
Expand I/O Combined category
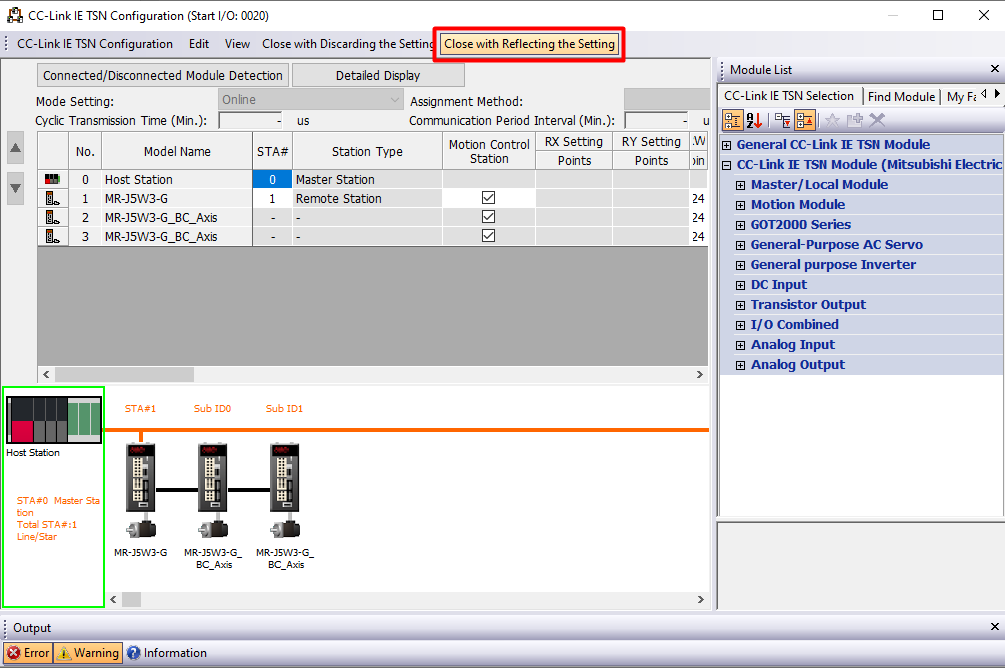pos(740,325)
